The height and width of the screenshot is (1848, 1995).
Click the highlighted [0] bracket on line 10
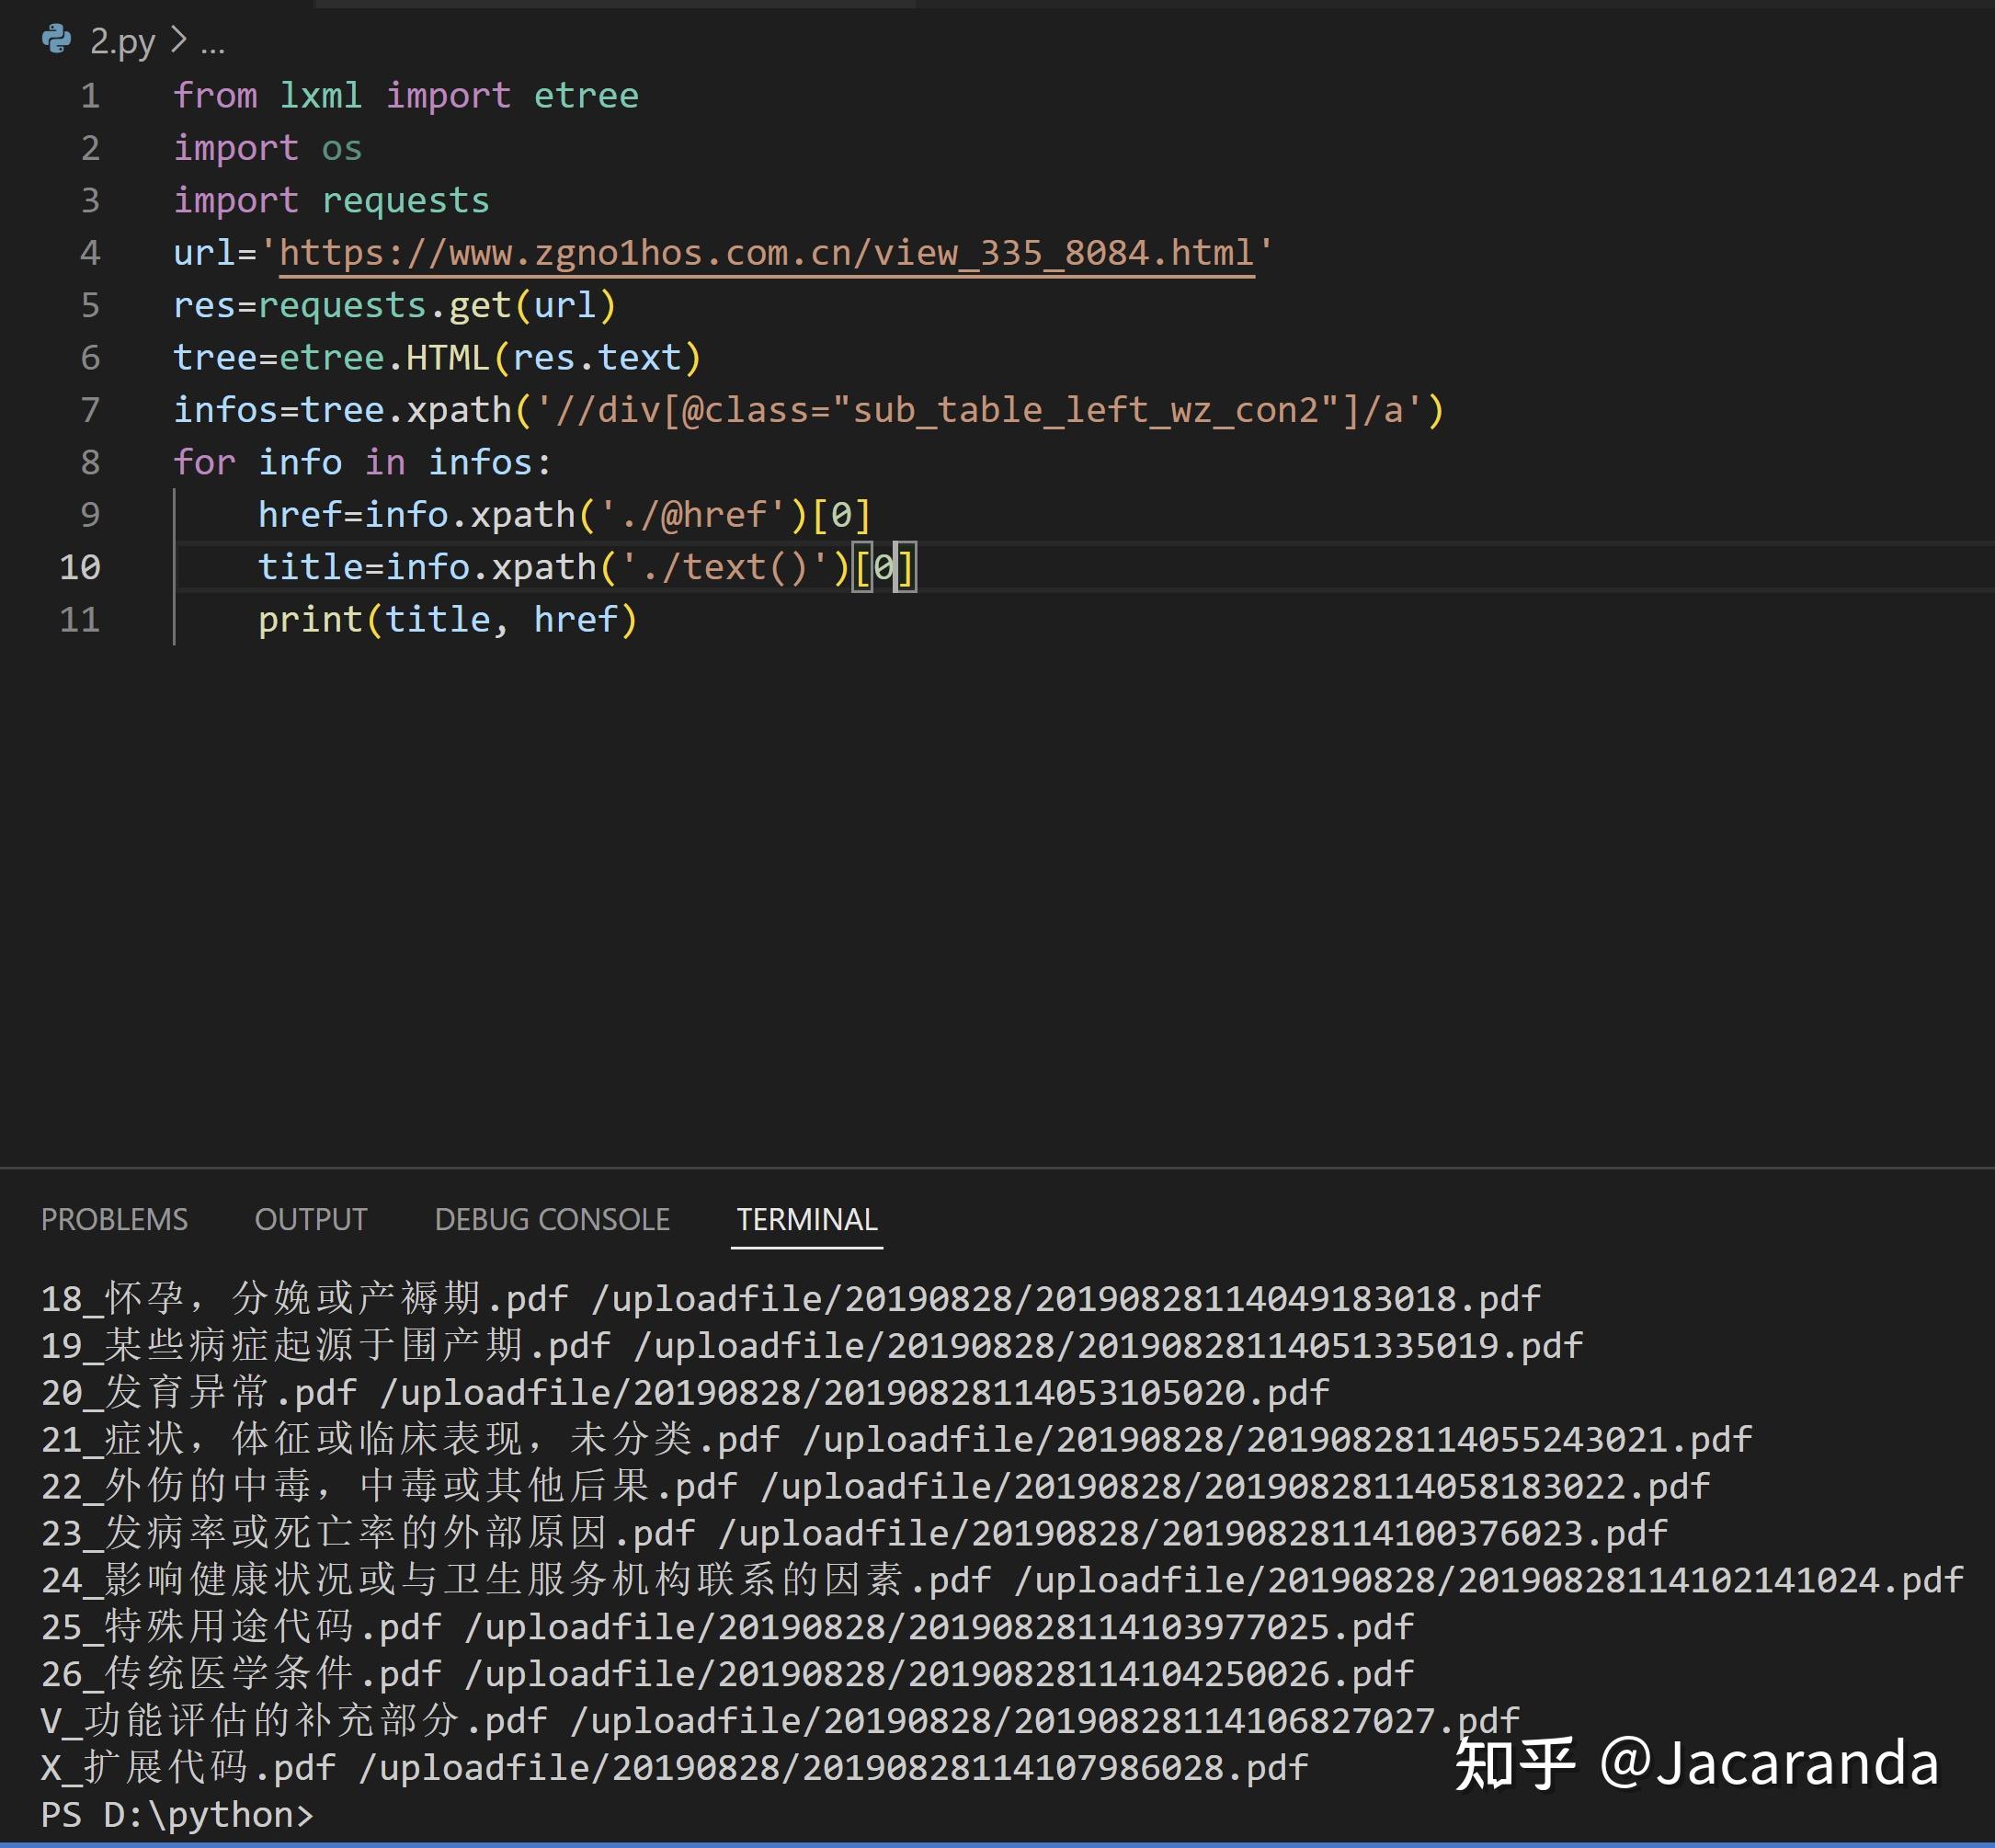(x=886, y=566)
